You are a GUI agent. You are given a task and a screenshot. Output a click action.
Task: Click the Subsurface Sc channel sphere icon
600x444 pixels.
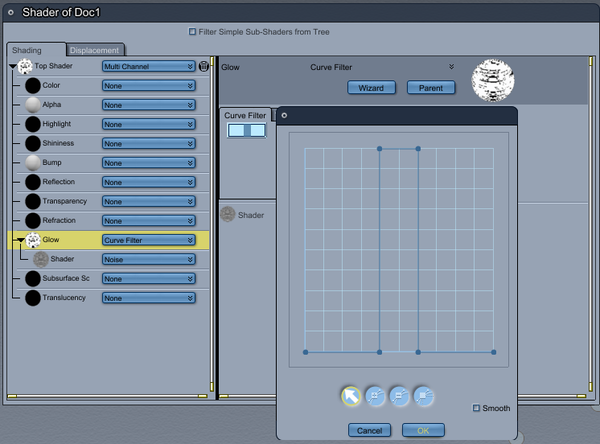coord(33,279)
